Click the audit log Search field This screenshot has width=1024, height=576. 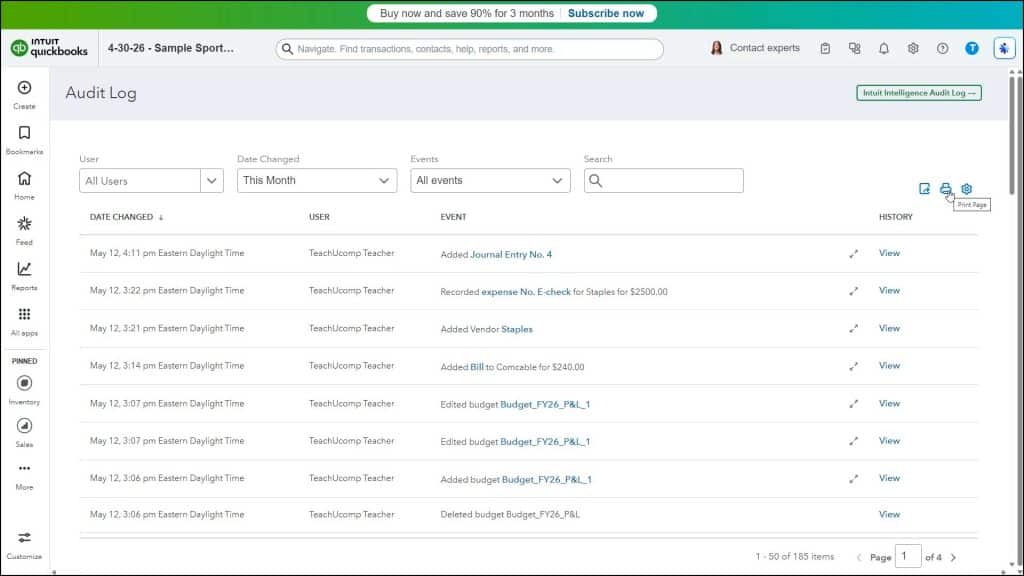click(x=664, y=181)
